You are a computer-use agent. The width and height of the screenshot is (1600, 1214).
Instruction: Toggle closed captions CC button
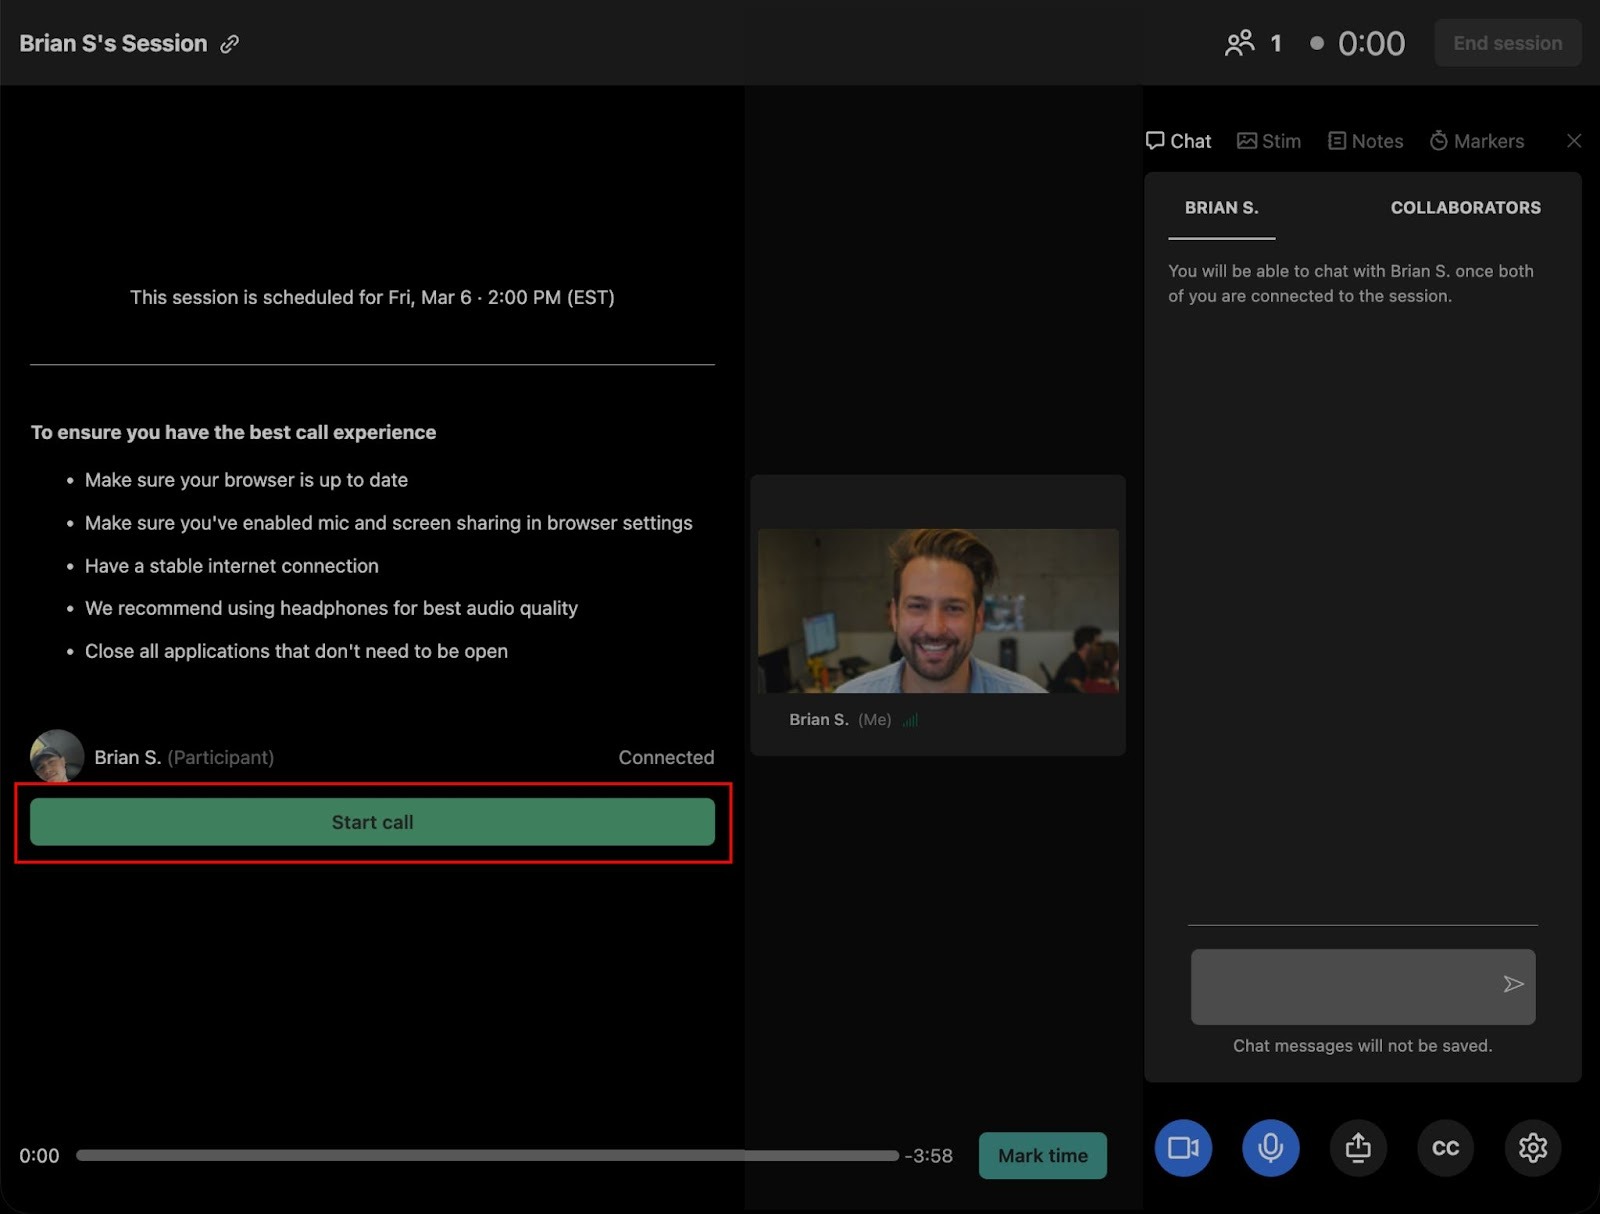coord(1445,1147)
